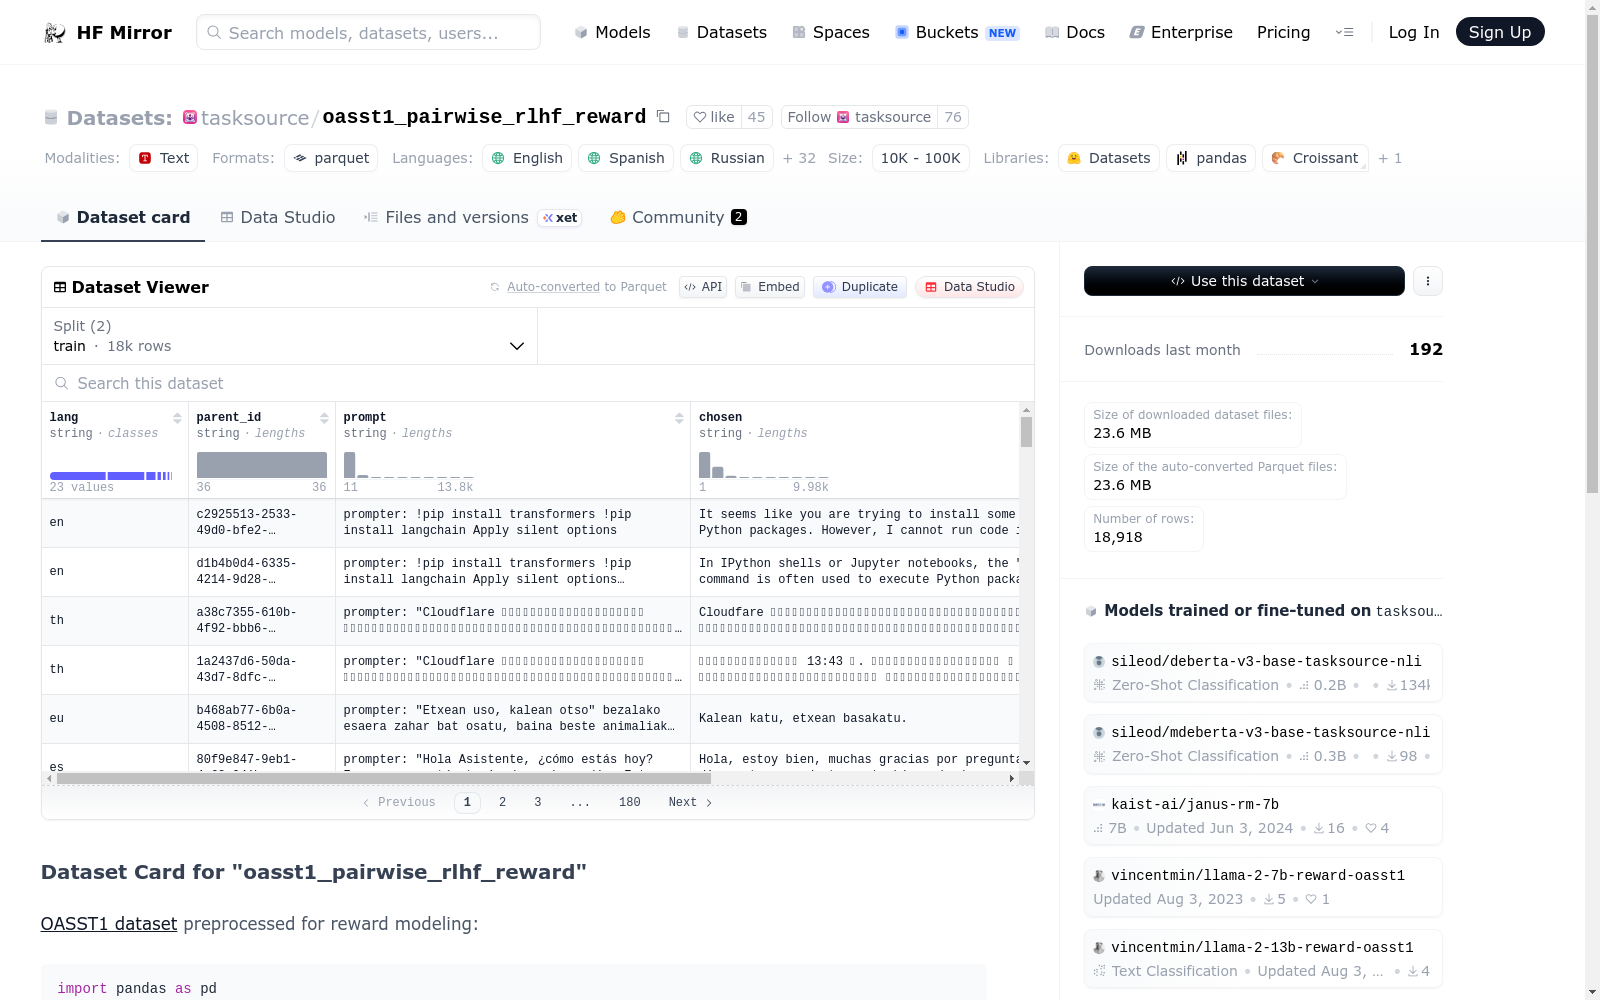
Task: Select the Russian language tag
Action: click(727, 158)
